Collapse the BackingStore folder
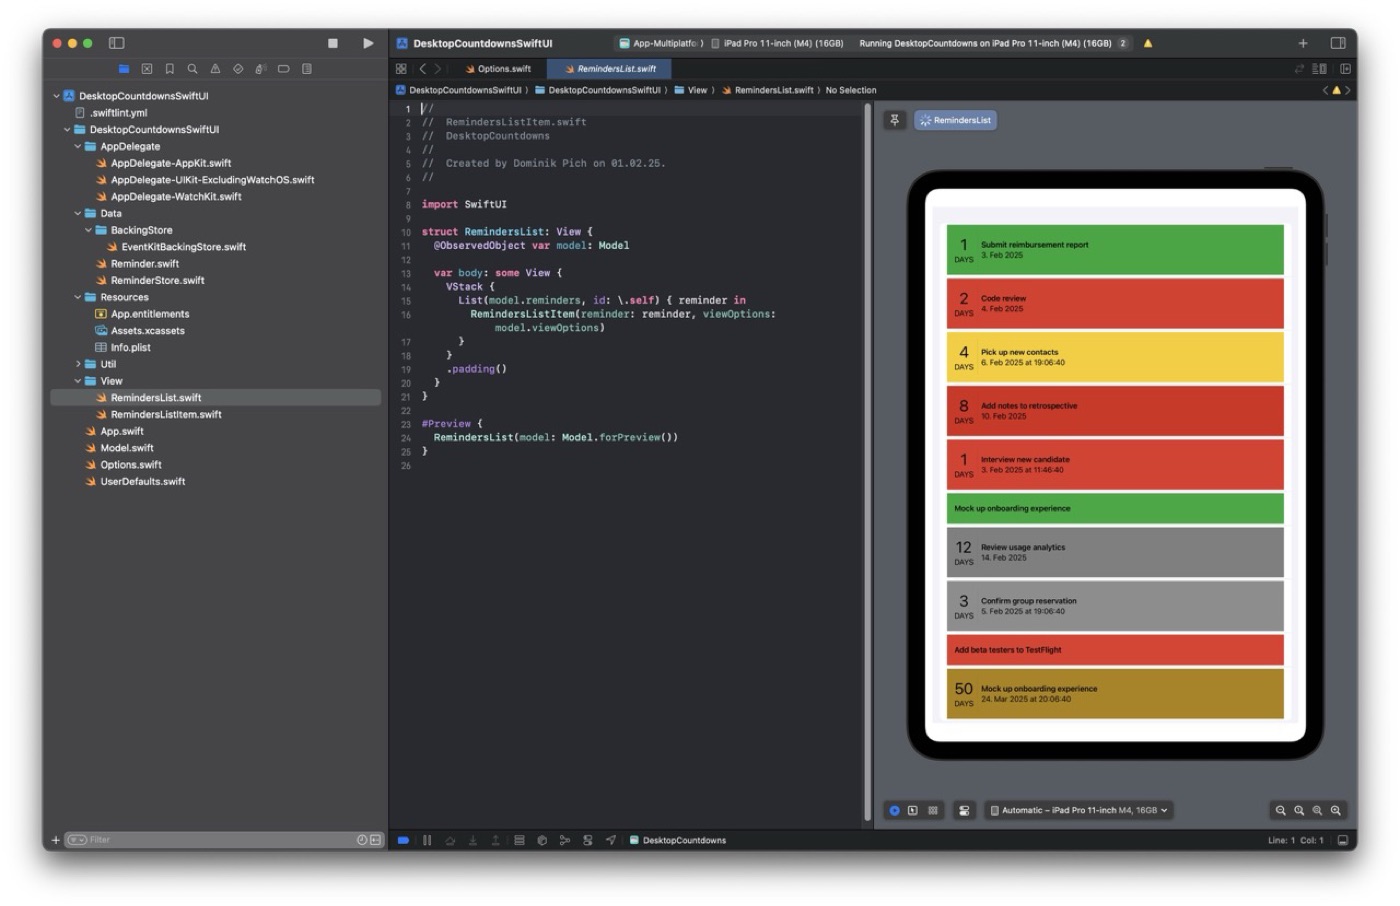The image size is (1400, 906). (x=88, y=230)
